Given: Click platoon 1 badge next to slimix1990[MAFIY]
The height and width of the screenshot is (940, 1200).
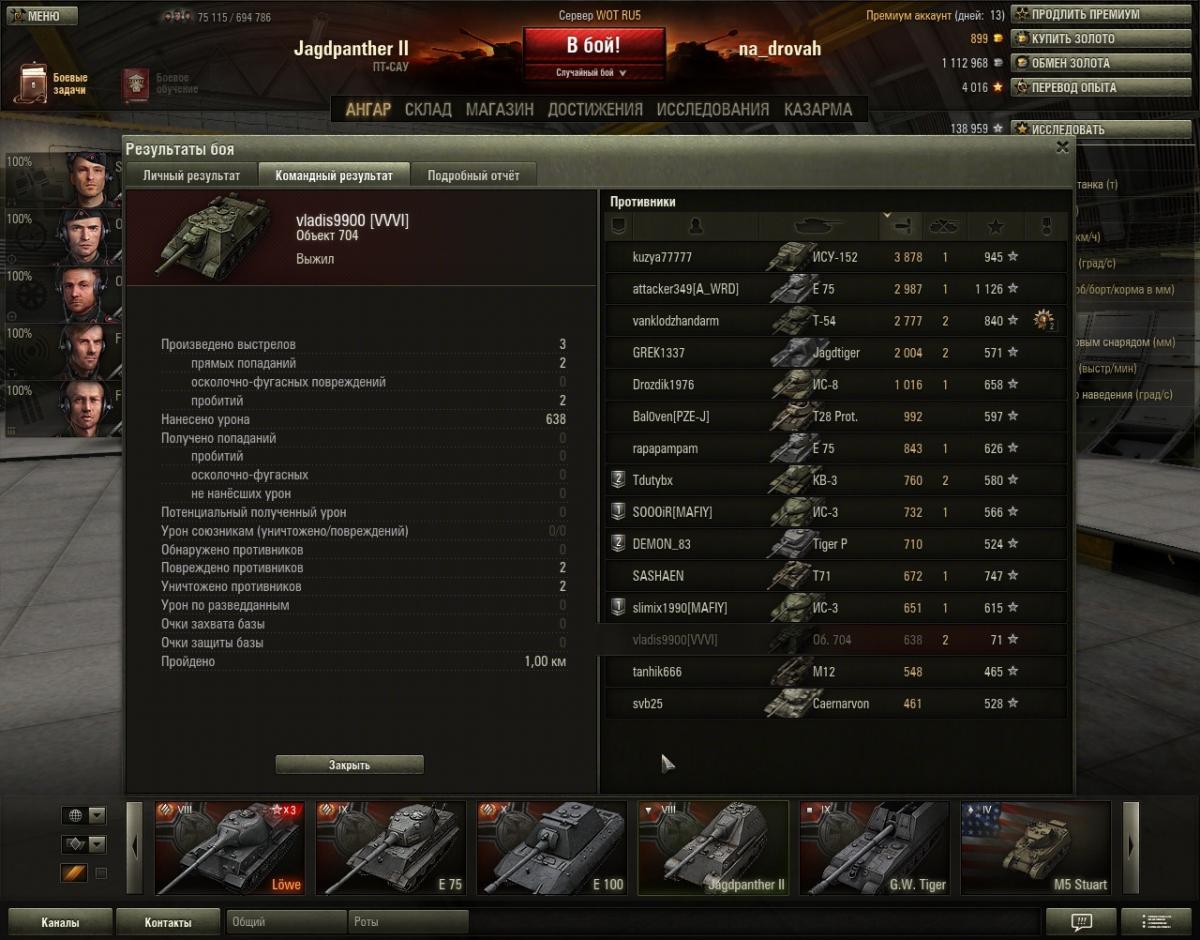Looking at the screenshot, I should tap(618, 607).
